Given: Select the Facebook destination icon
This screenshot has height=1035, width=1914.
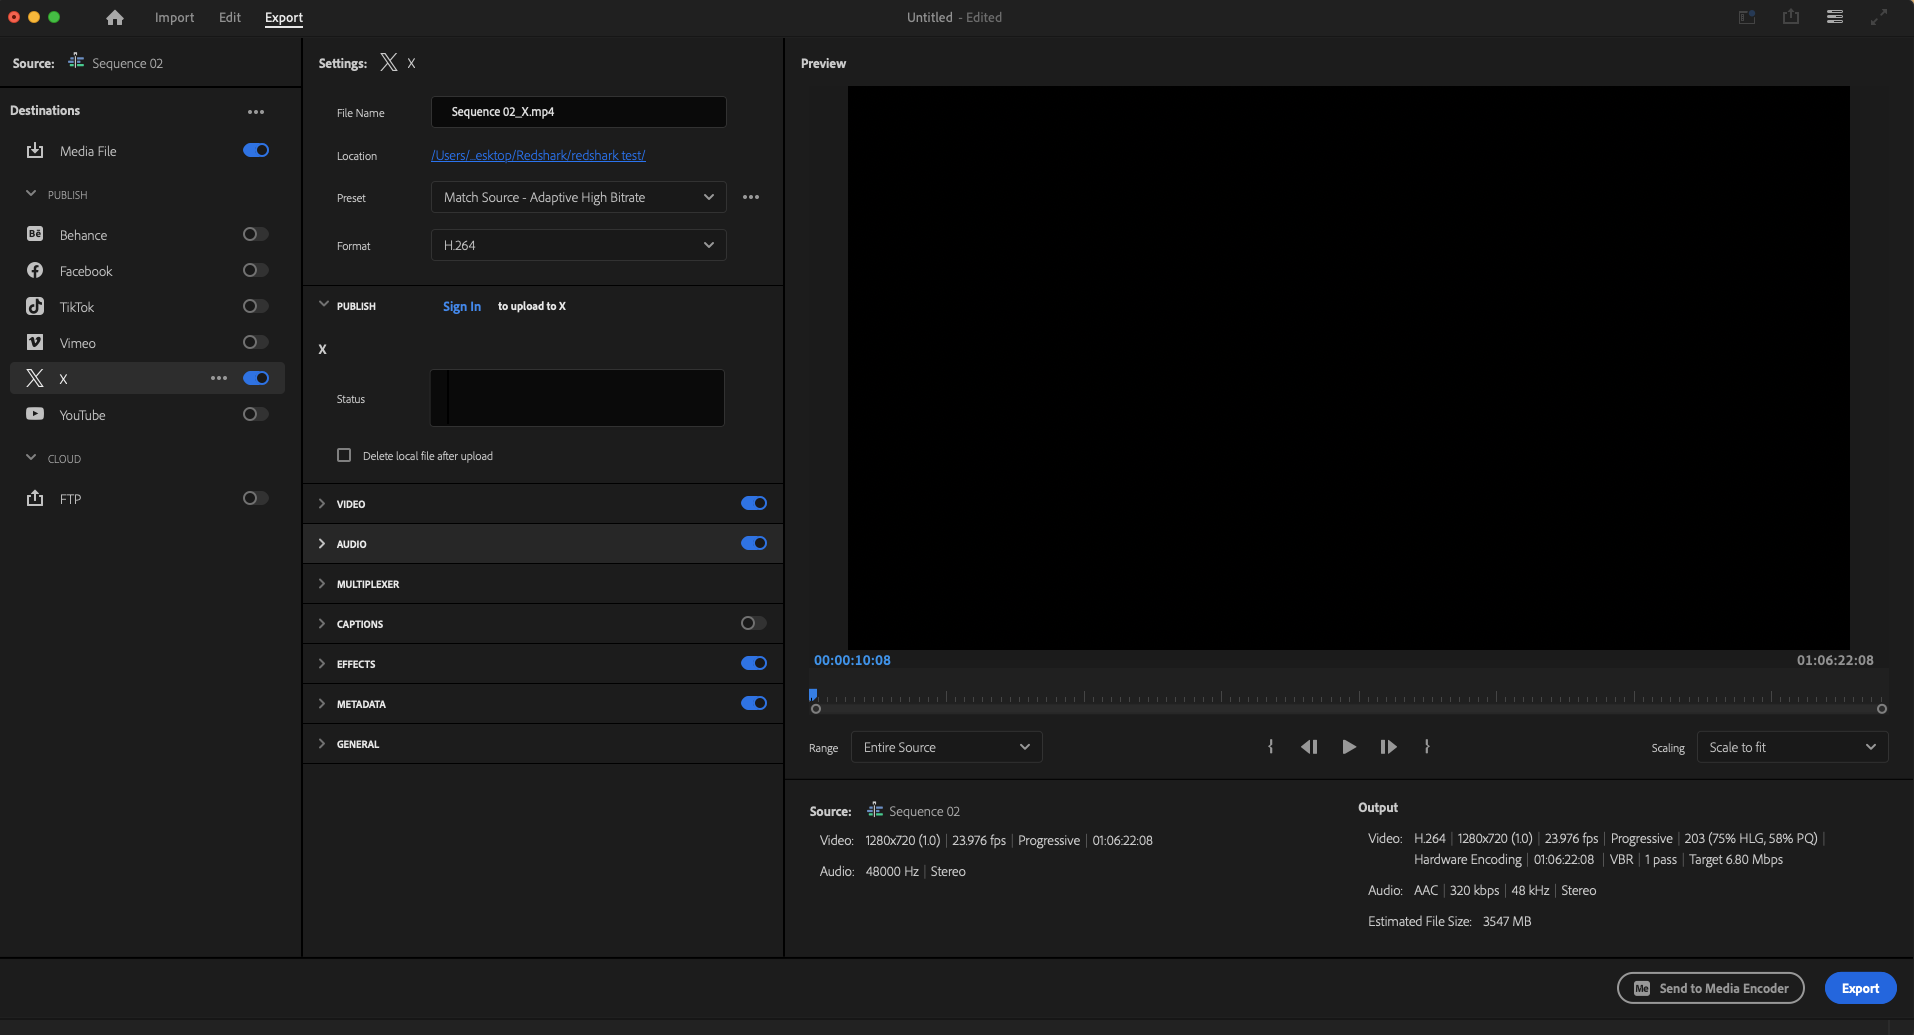Looking at the screenshot, I should coord(35,270).
